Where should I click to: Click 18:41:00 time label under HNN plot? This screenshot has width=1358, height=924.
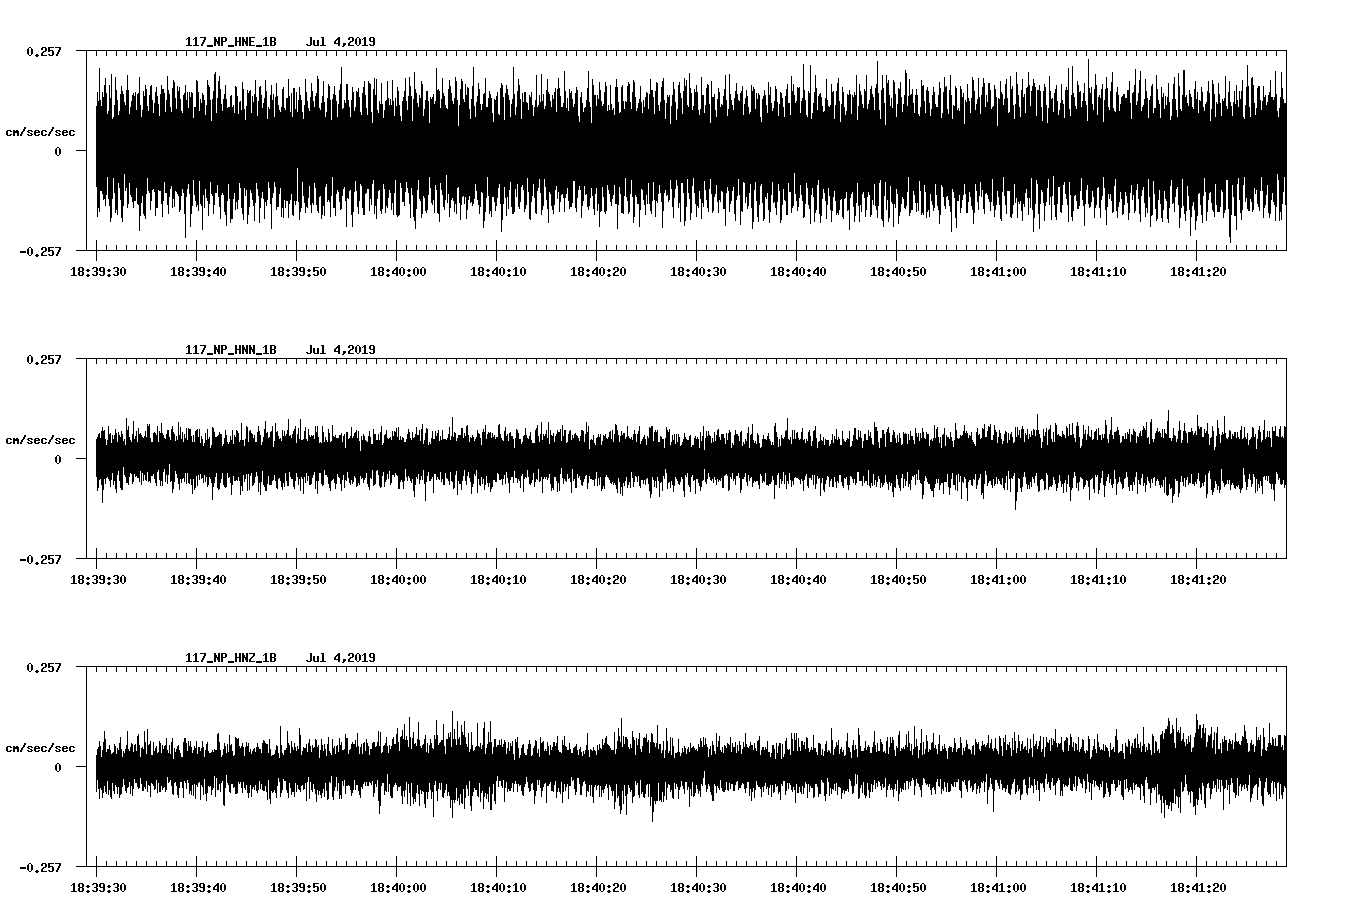998,579
